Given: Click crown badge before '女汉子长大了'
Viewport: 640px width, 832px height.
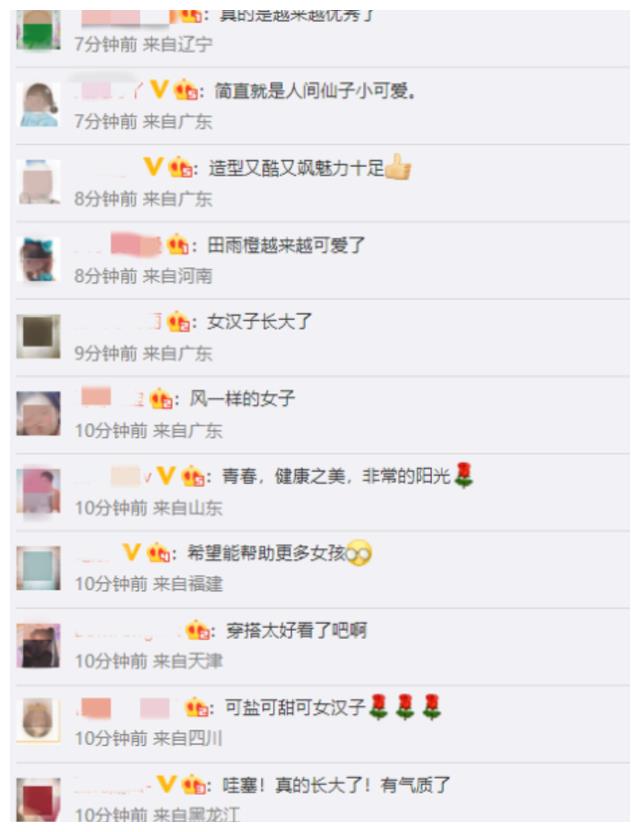Looking at the screenshot, I should pos(178,322).
